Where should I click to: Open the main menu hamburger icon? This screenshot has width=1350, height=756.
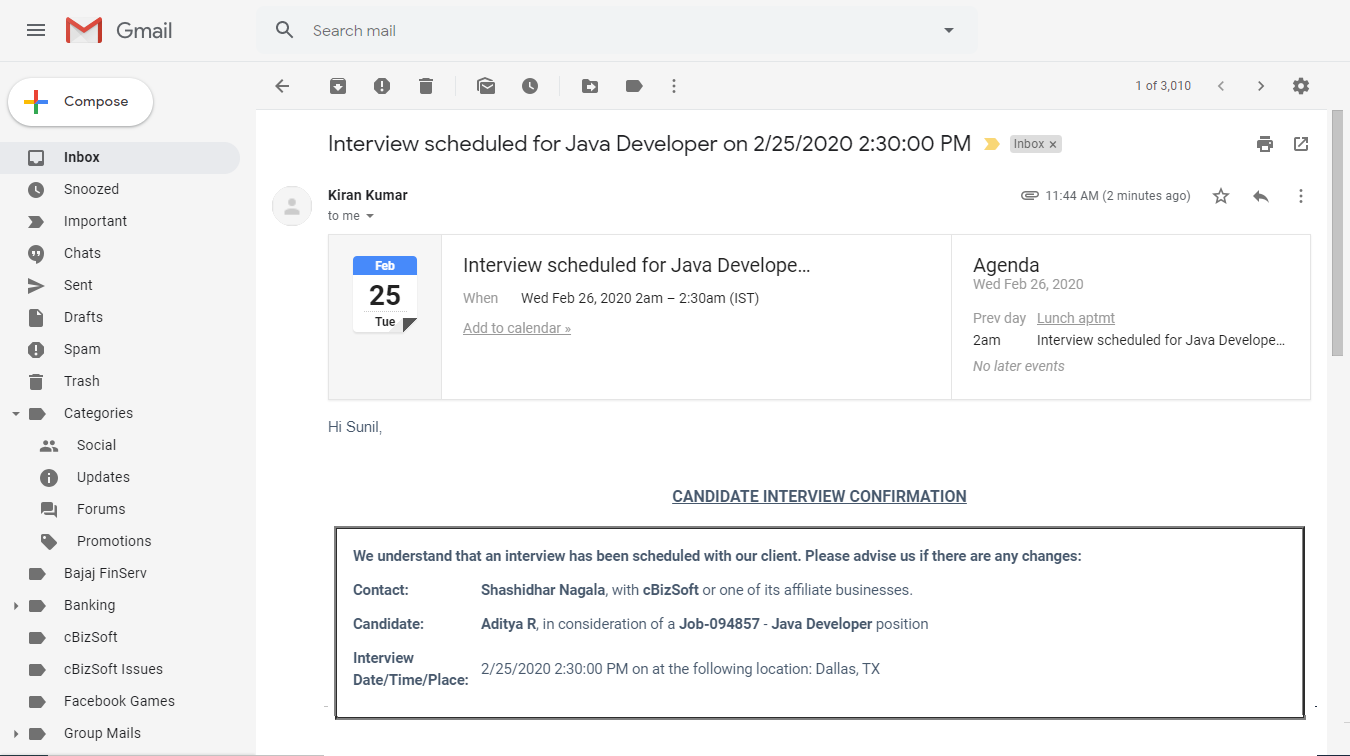tap(36, 30)
